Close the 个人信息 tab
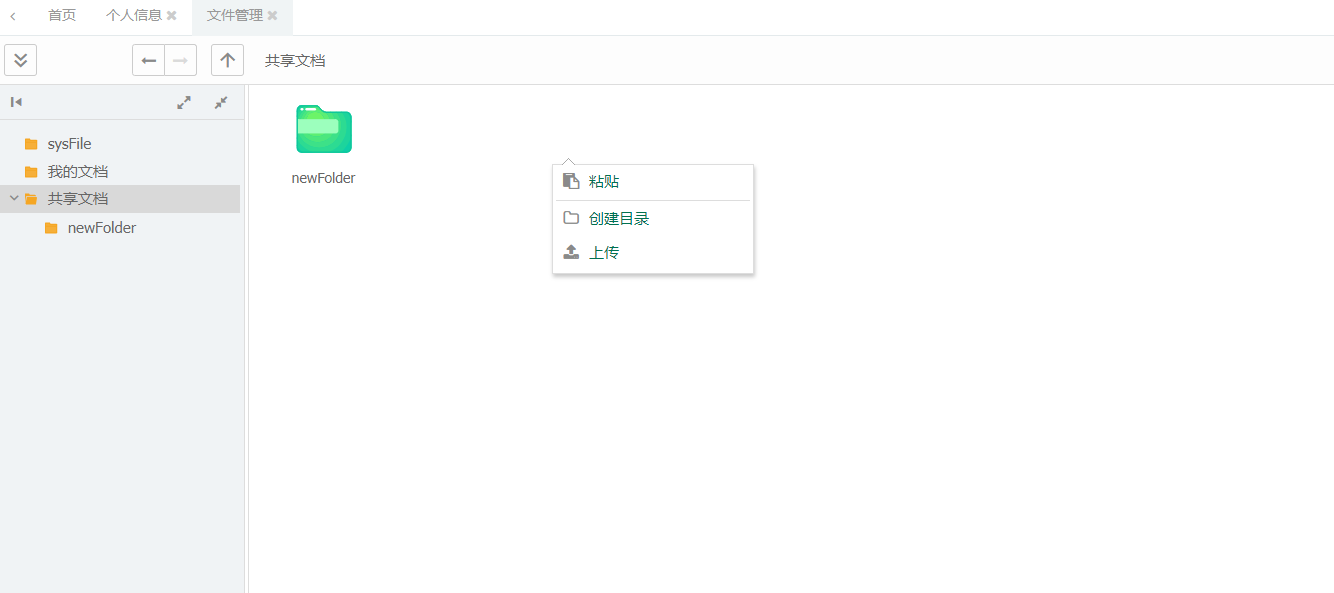 tap(171, 16)
